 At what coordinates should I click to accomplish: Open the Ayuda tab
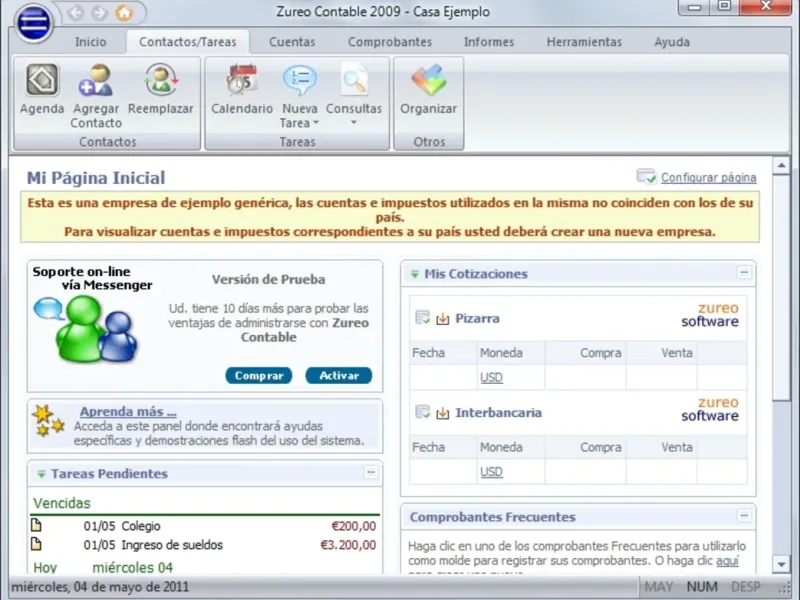point(672,42)
